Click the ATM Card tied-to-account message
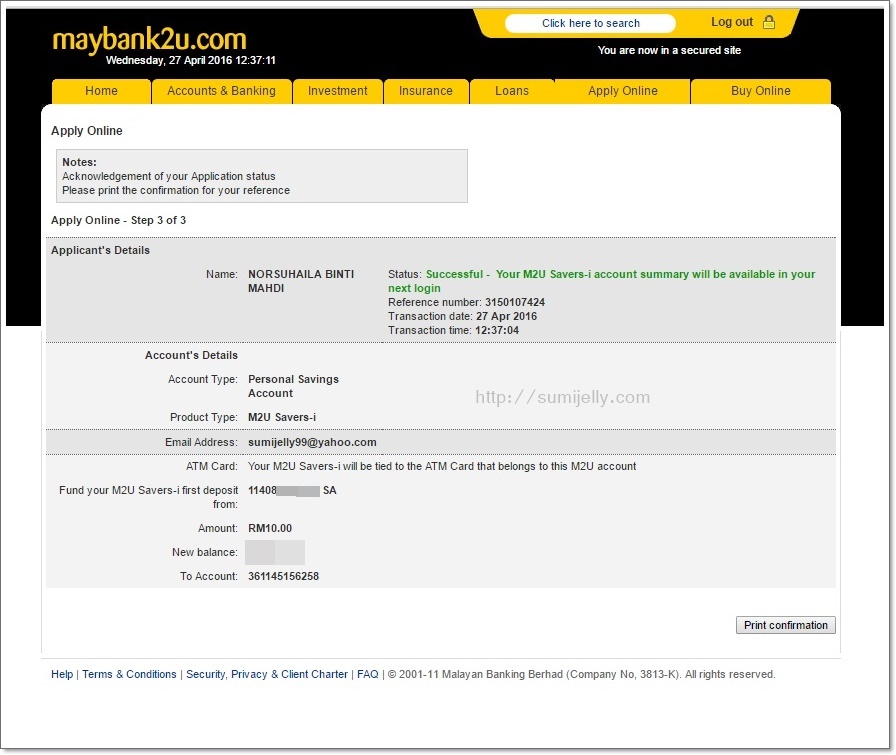Image resolution: width=896 pixels, height=755 pixels. pyautogui.click(x=442, y=466)
